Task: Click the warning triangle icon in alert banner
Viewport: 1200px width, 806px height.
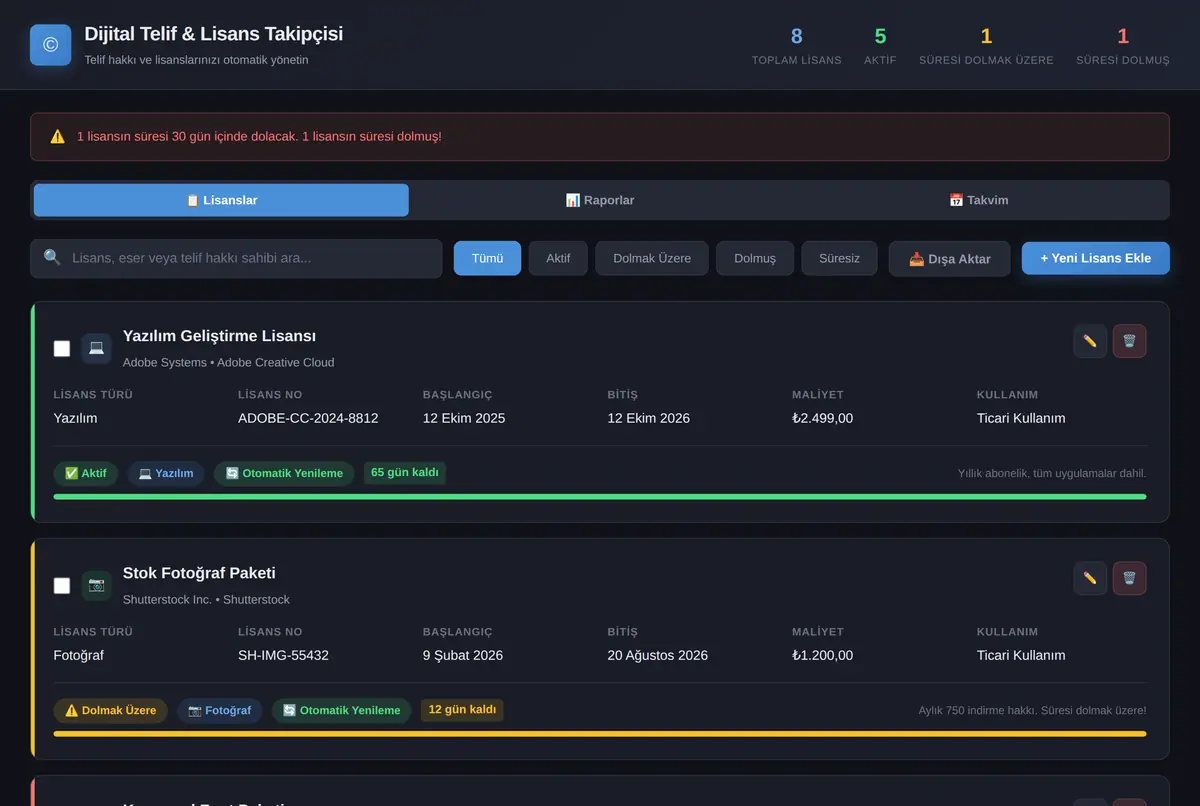Action: coord(58,136)
